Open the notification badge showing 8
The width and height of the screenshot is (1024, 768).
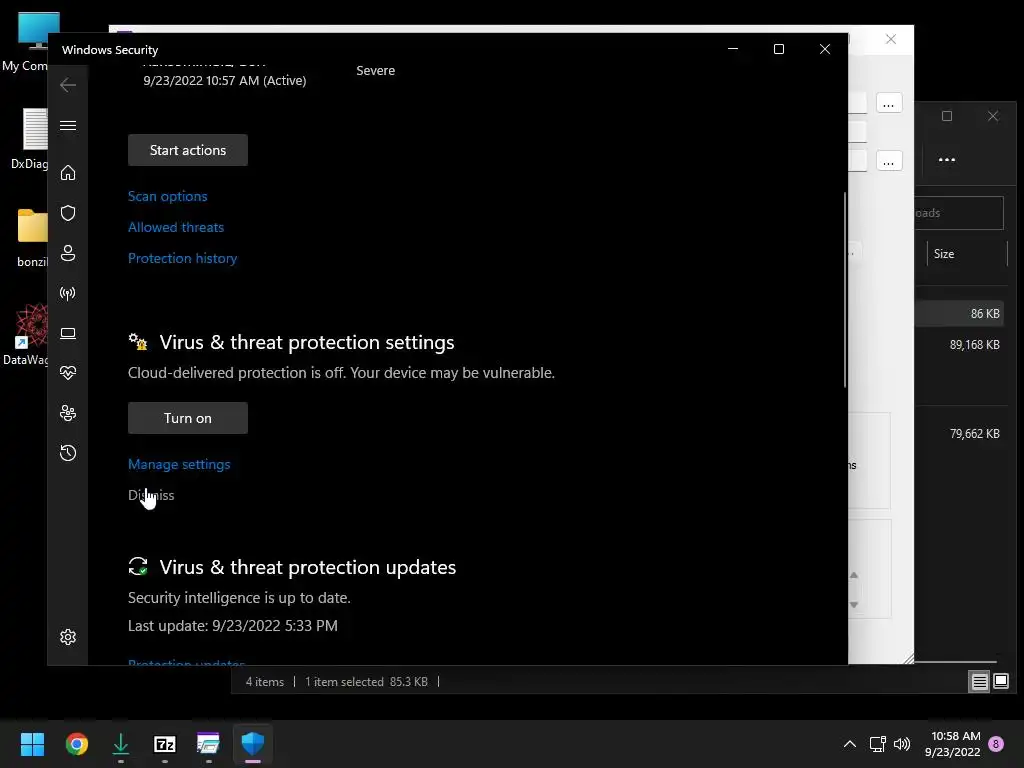click(x=996, y=744)
